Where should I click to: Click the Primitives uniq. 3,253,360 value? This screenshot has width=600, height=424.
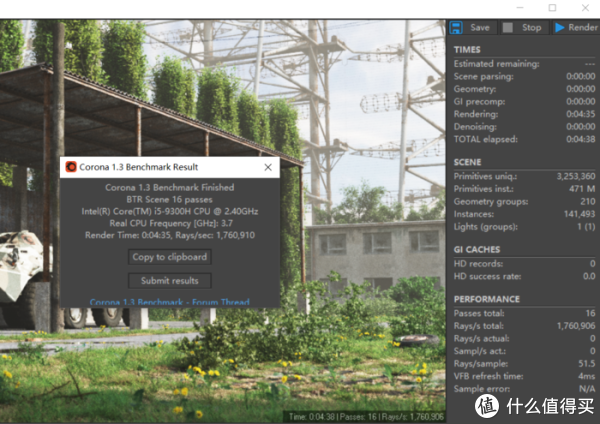(576, 176)
